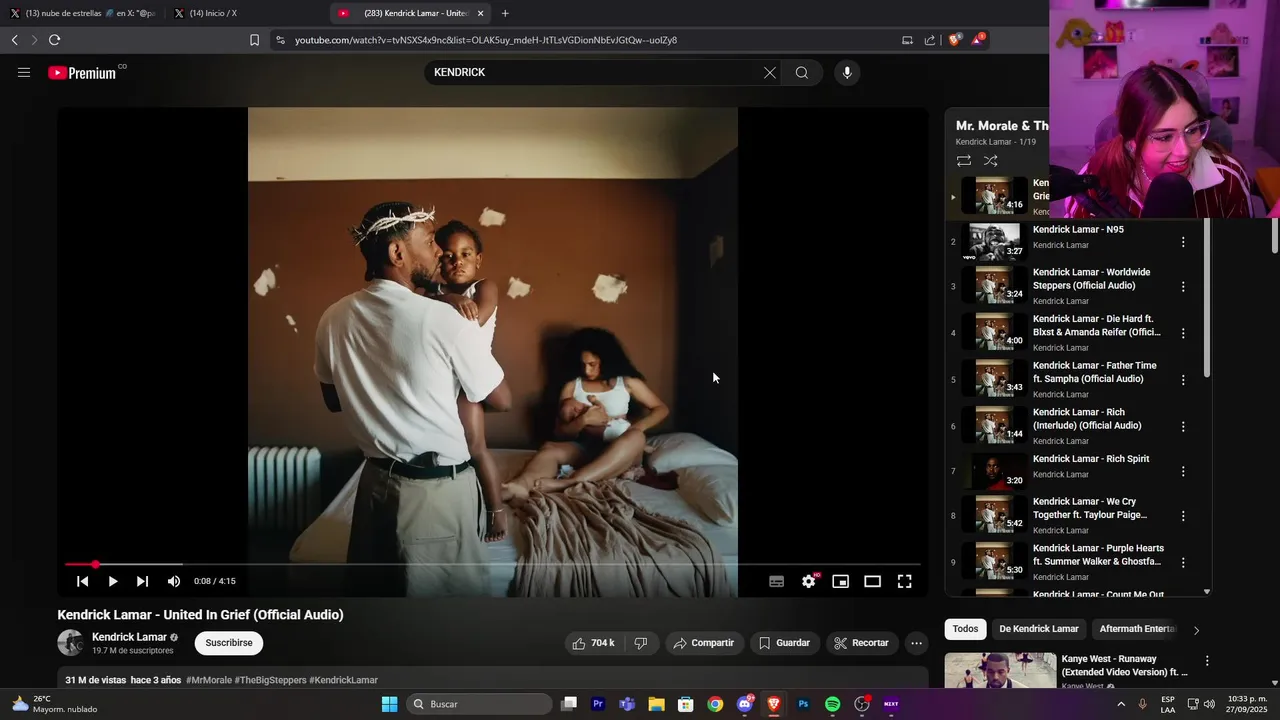Viewport: 1280px width, 720px height.
Task: Switch to miniplayer mode
Action: click(x=841, y=581)
